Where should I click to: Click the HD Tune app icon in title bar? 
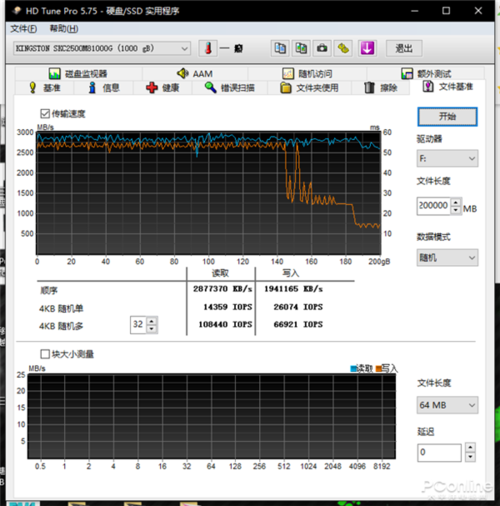point(16,11)
